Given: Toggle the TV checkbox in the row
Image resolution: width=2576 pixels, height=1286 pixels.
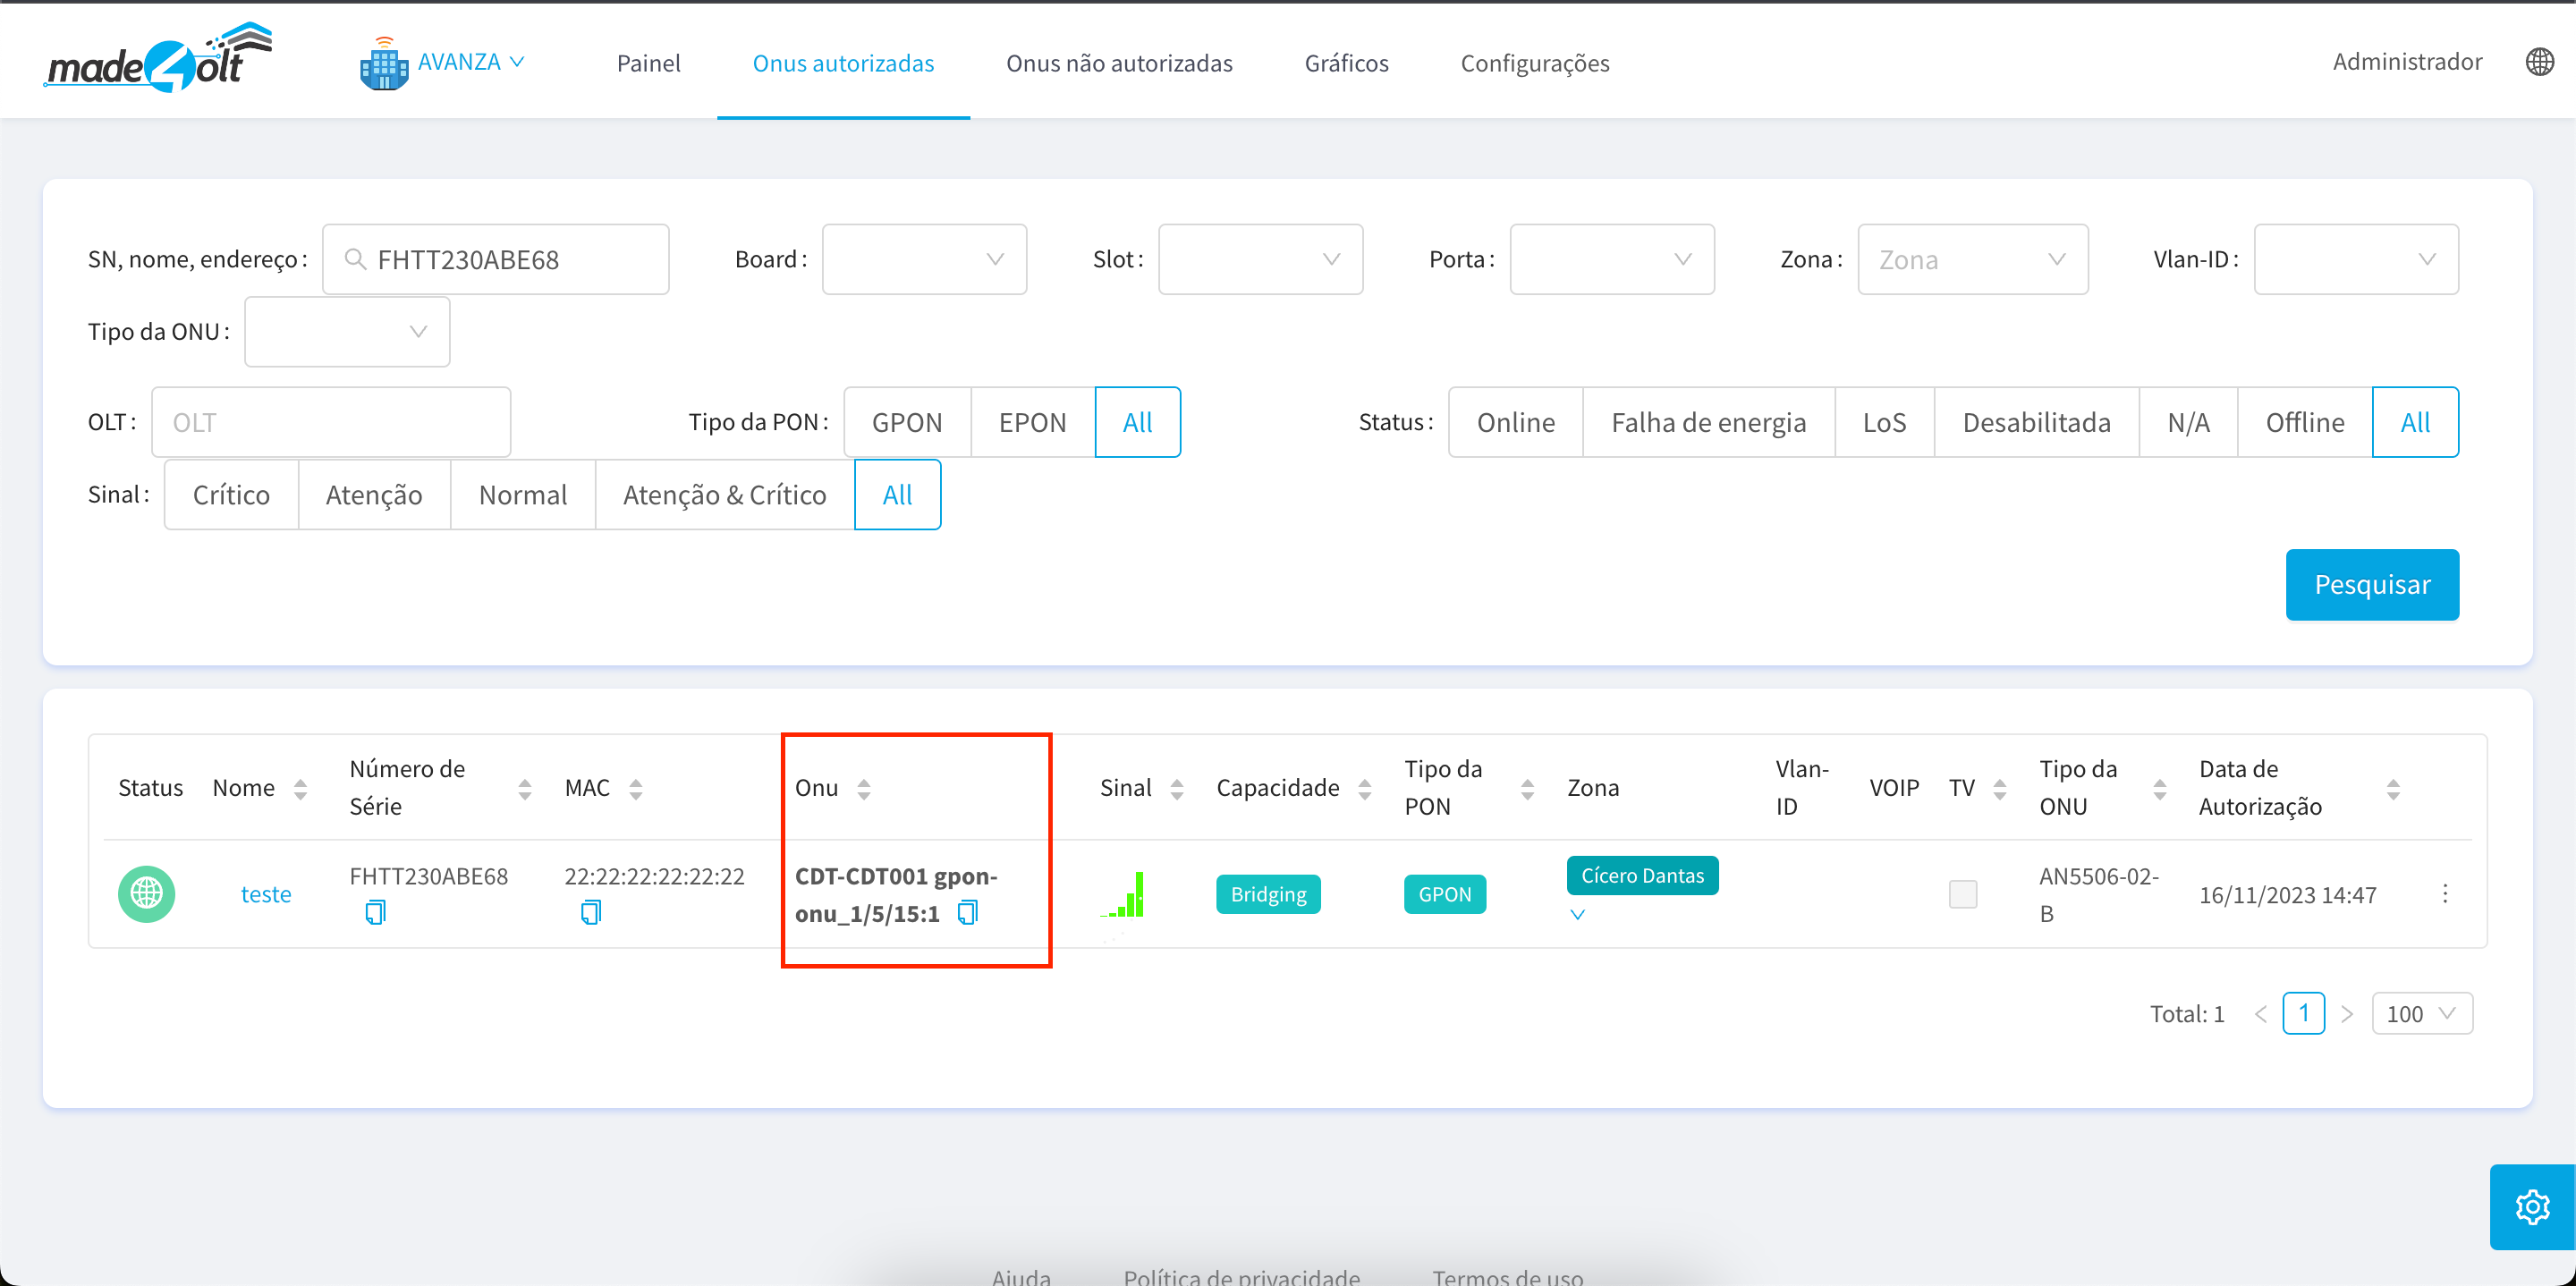Looking at the screenshot, I should 1962,893.
